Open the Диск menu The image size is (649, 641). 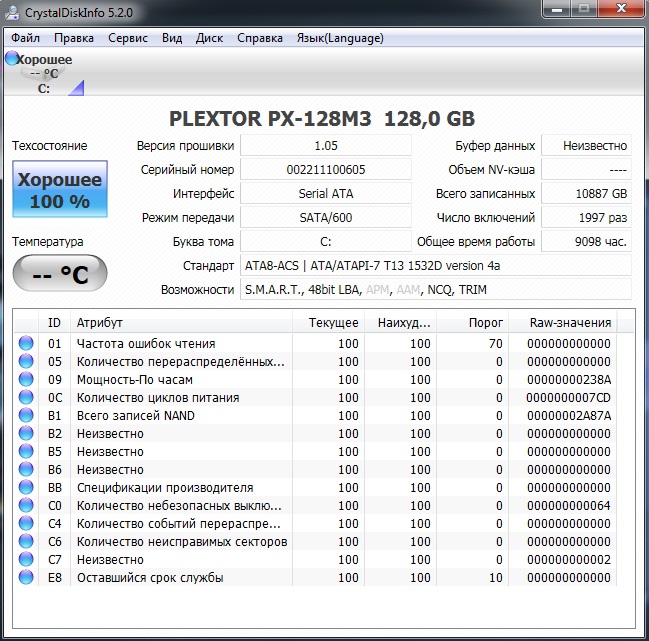point(209,38)
